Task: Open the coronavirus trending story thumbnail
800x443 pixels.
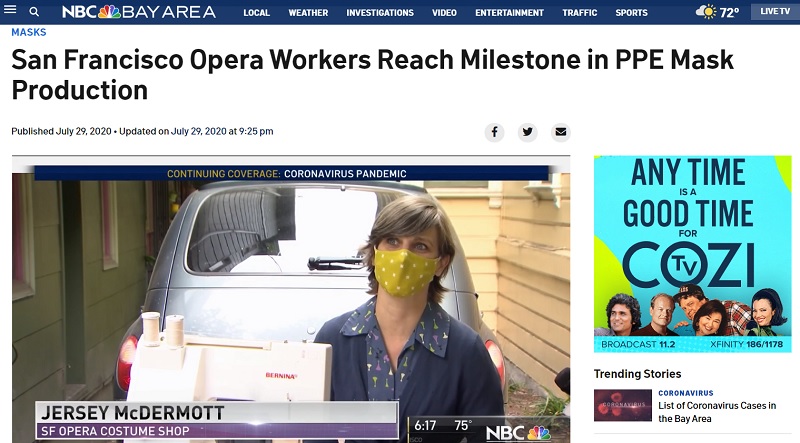Action: pos(622,405)
